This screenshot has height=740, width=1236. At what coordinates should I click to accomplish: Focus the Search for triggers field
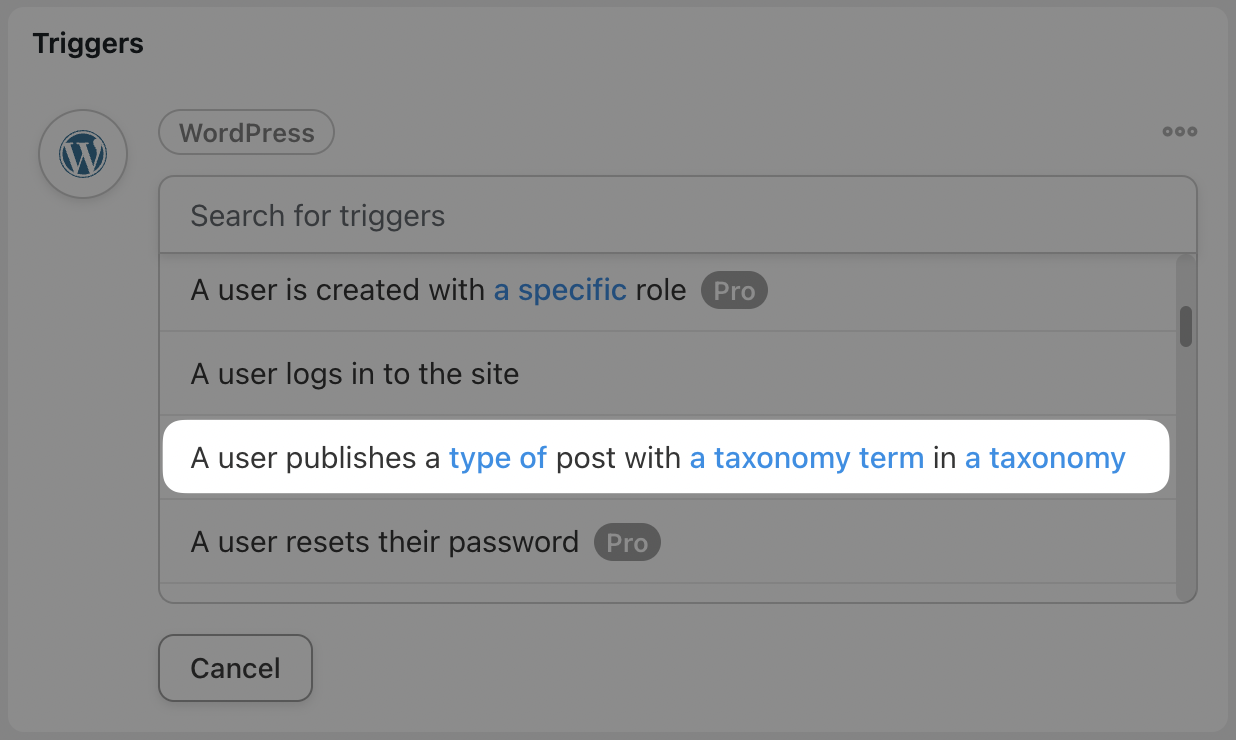click(x=677, y=215)
